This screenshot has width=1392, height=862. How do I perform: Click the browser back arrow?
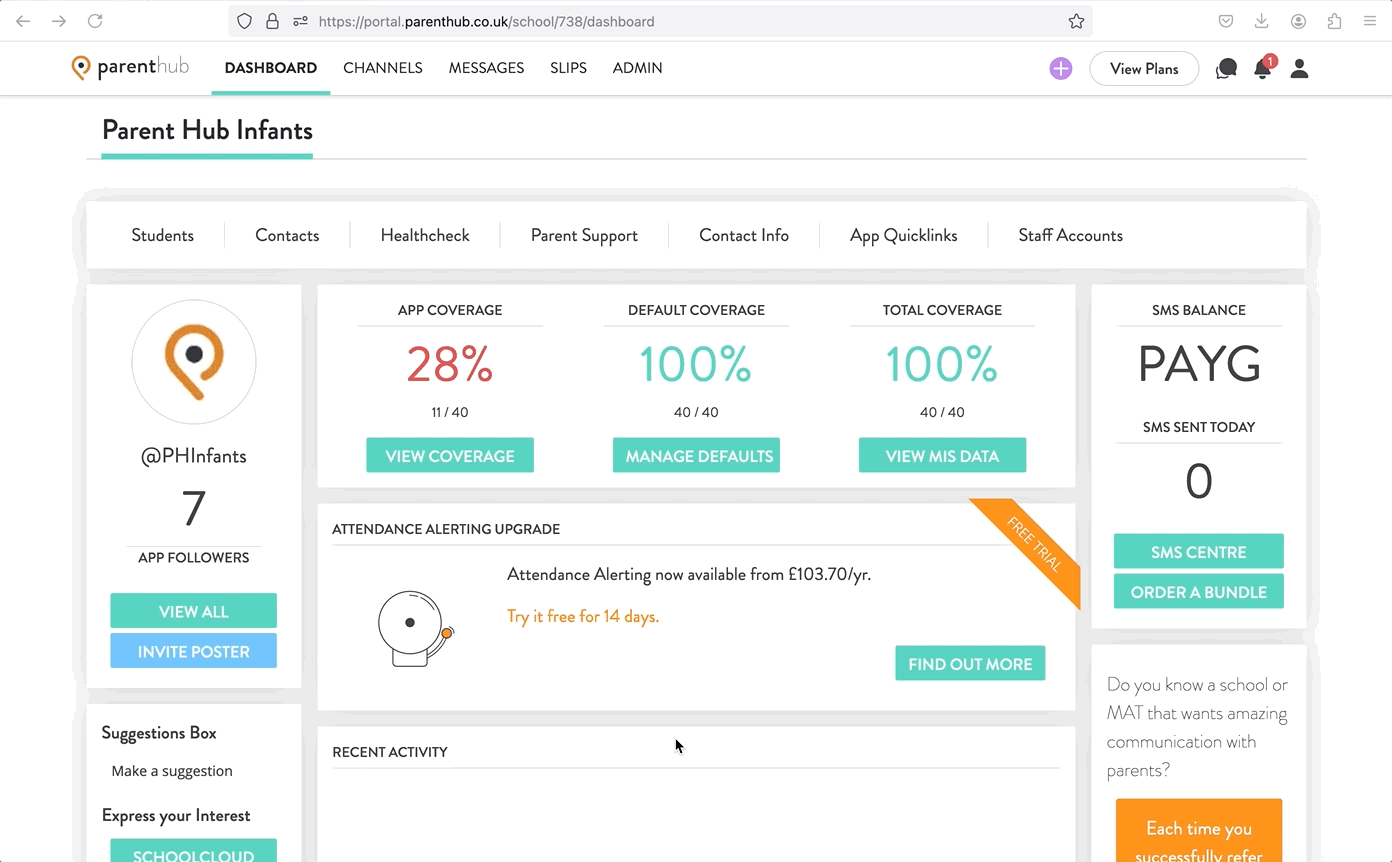coord(23,21)
